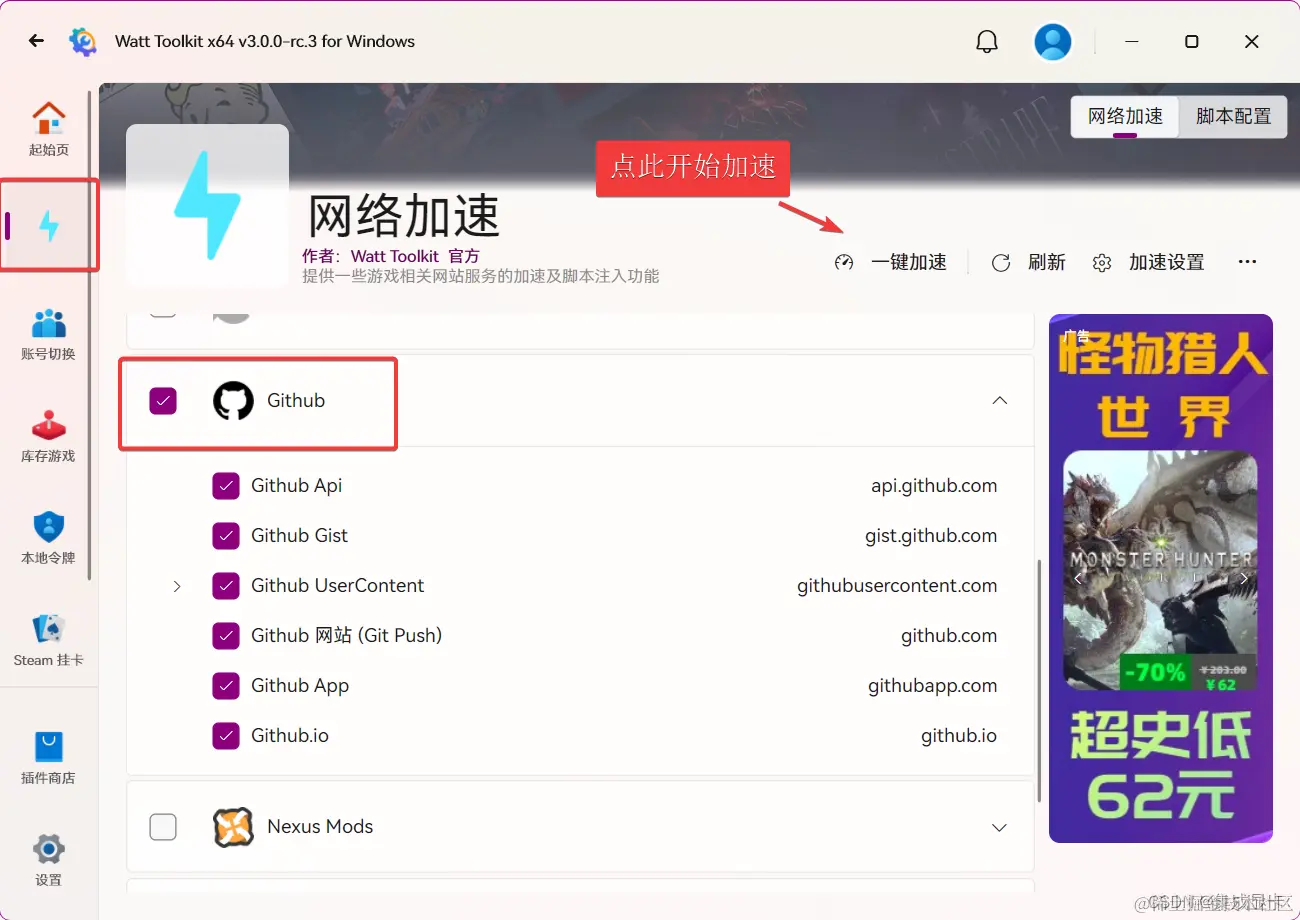Uncheck the Github acceleration checkbox

163,400
